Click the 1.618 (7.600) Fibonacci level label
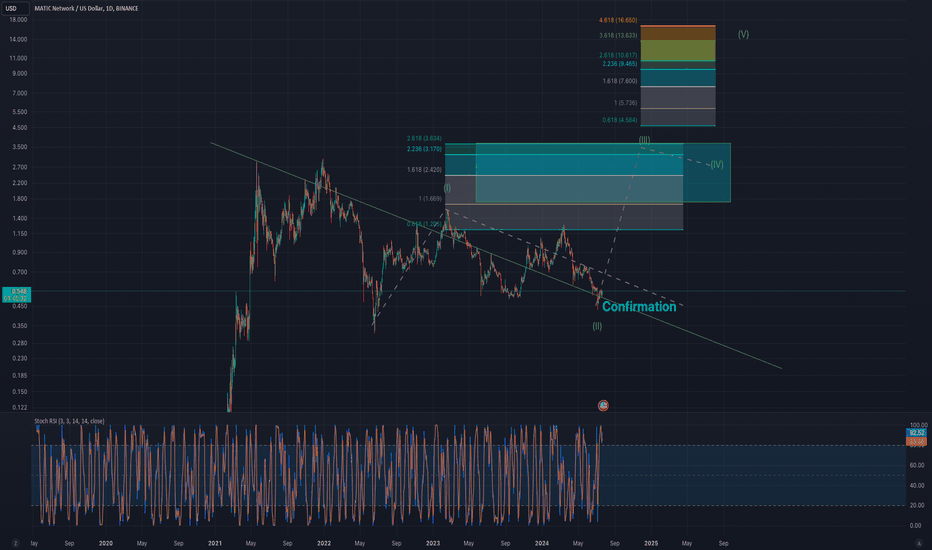Screen dimensions: 932x550 619,81
